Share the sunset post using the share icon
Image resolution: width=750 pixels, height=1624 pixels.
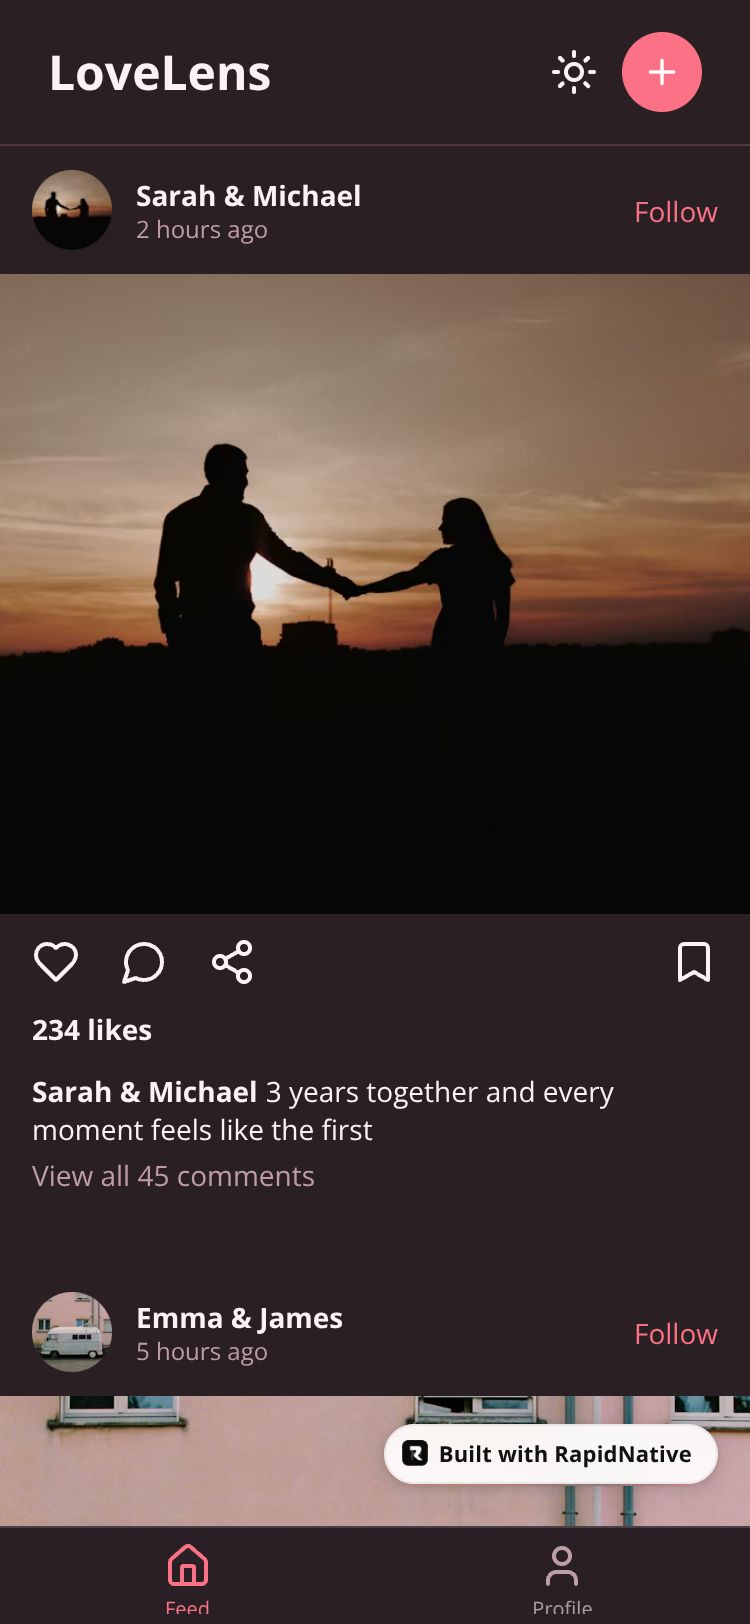pos(232,962)
